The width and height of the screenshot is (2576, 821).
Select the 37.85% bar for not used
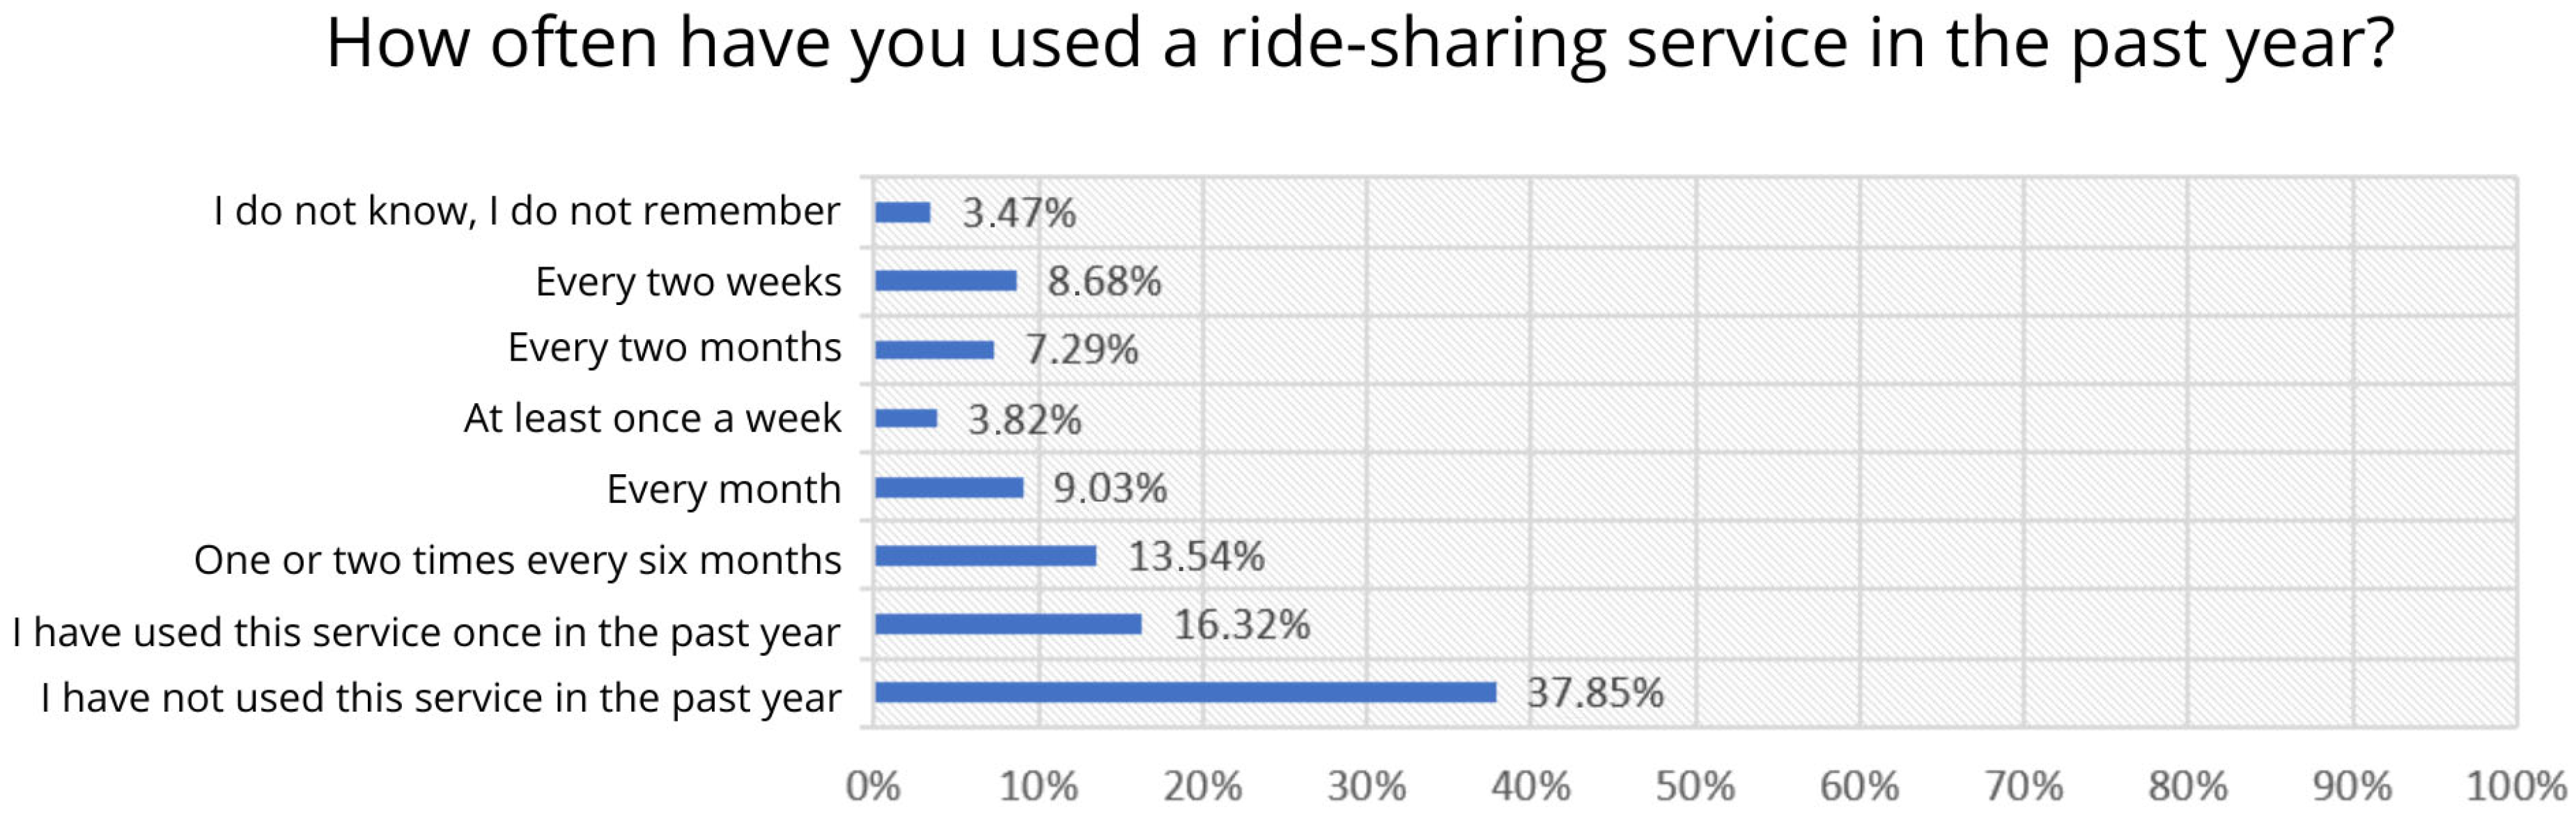[x=1185, y=692]
